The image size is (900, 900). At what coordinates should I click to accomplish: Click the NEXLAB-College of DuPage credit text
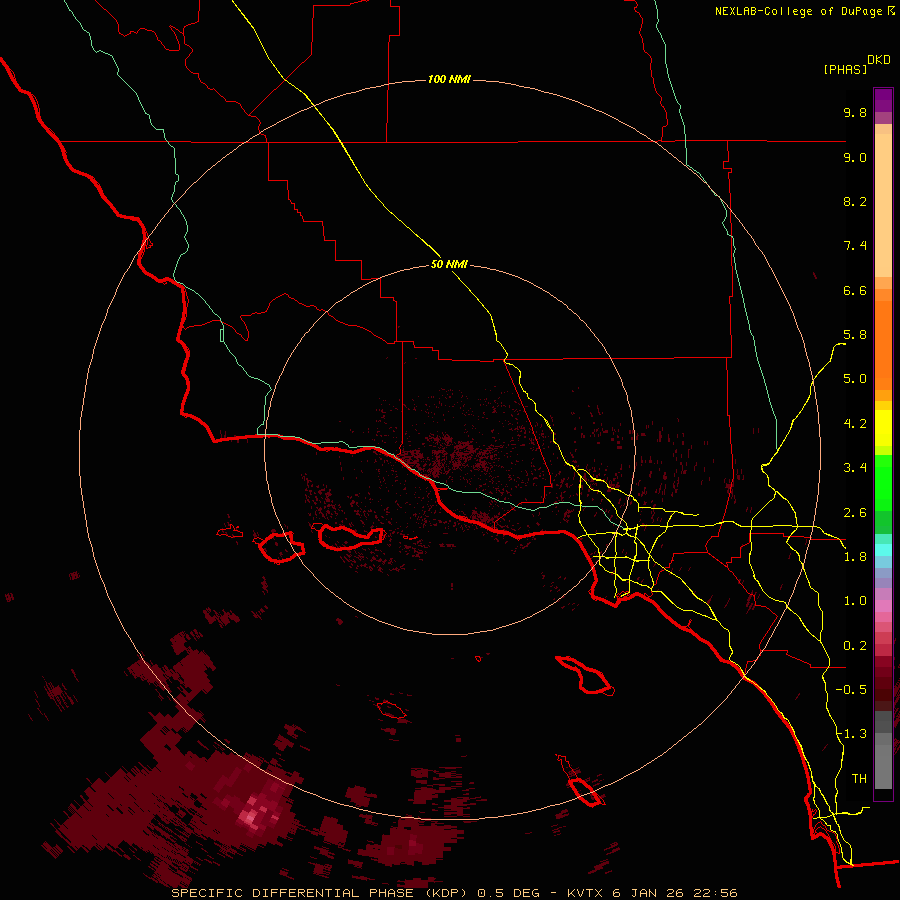(x=799, y=11)
